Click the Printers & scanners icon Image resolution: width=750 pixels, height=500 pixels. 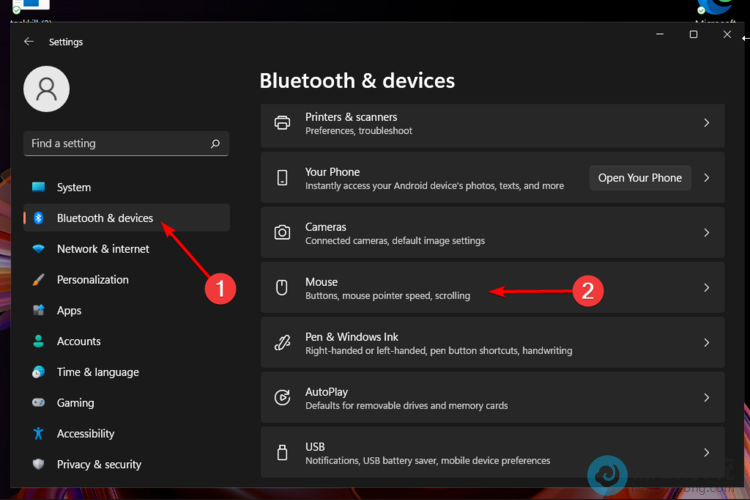(282, 123)
